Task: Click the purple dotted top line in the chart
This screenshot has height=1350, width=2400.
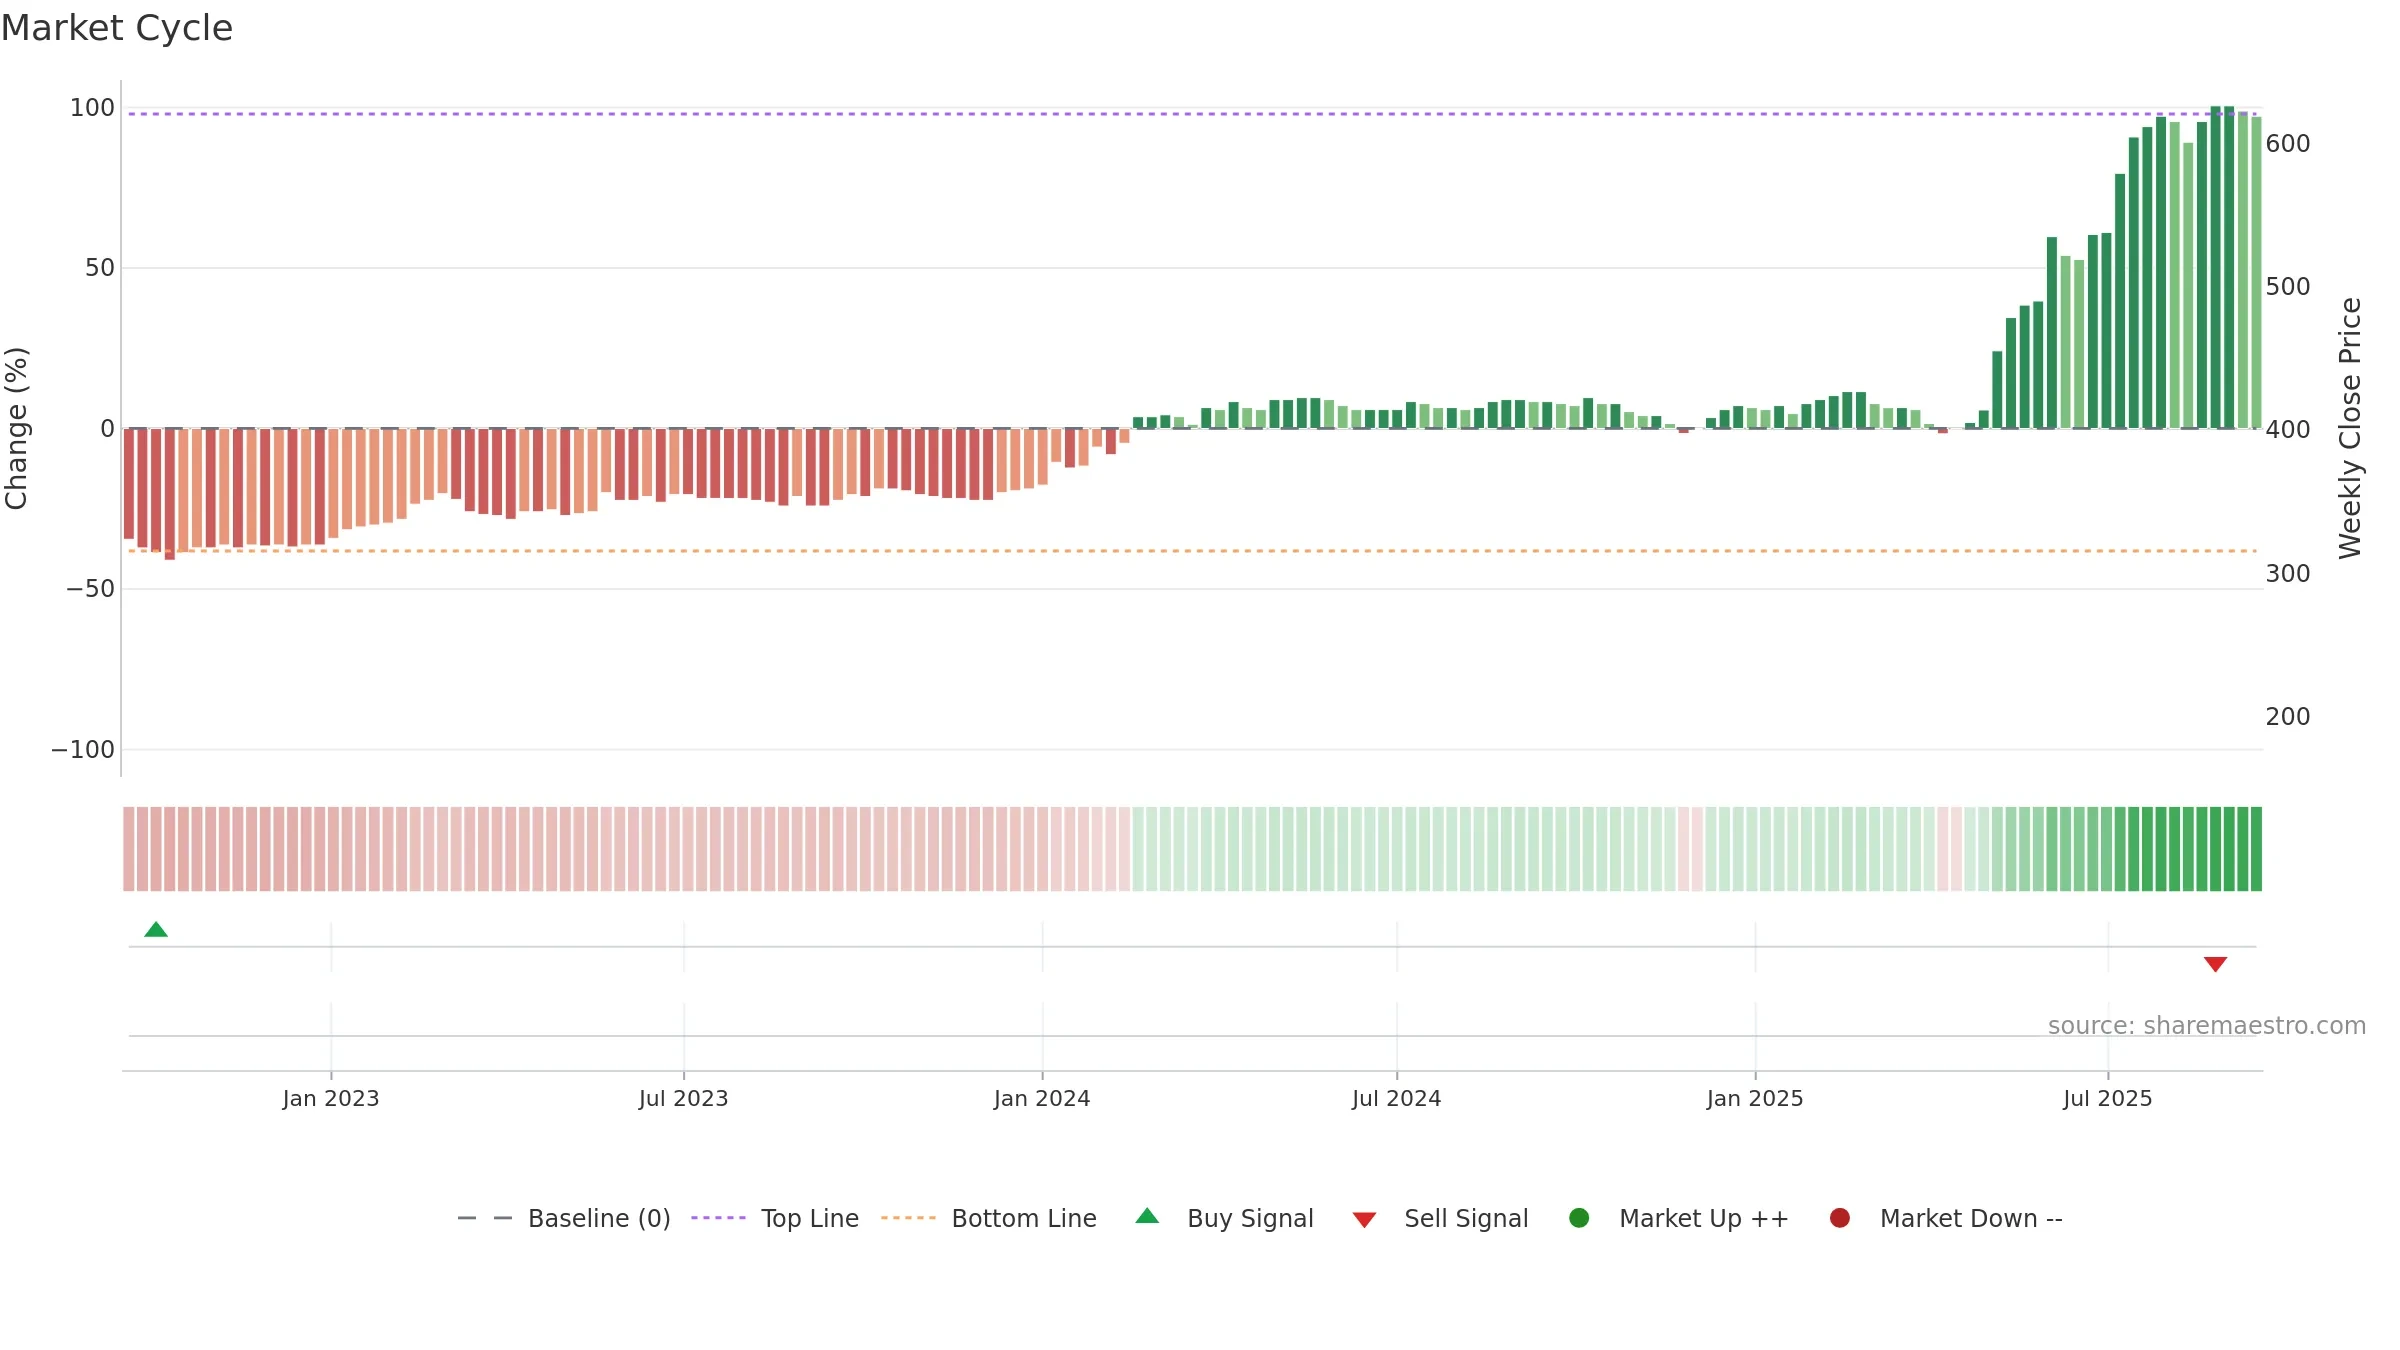Action: click(x=1192, y=114)
